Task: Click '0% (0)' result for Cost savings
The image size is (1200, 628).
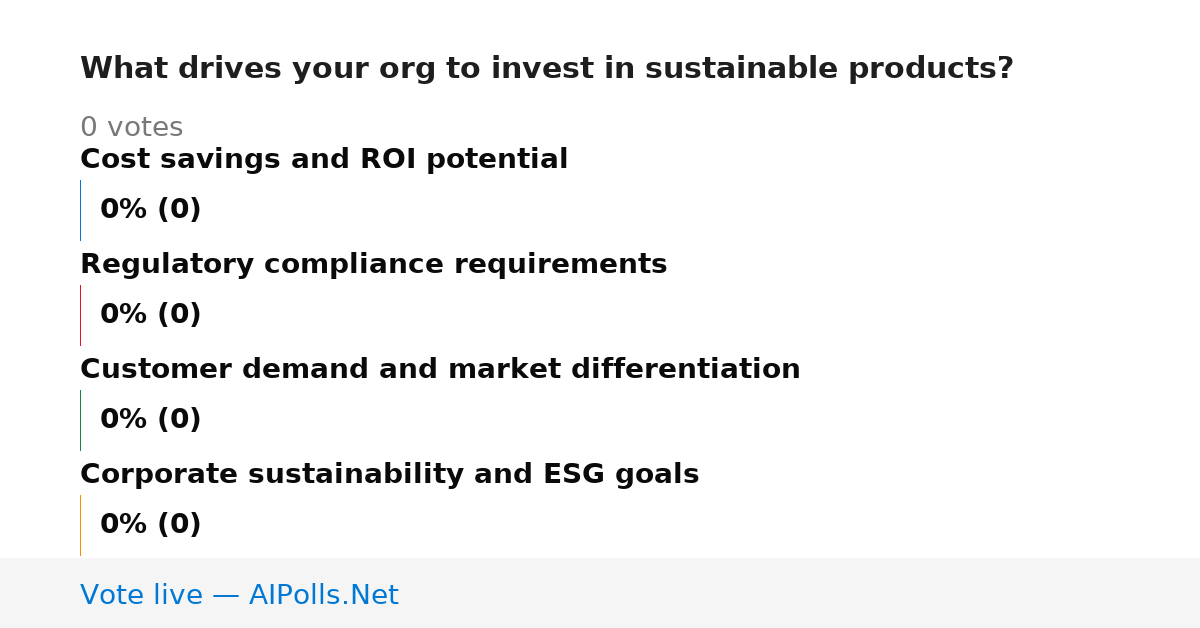Action: coord(150,210)
